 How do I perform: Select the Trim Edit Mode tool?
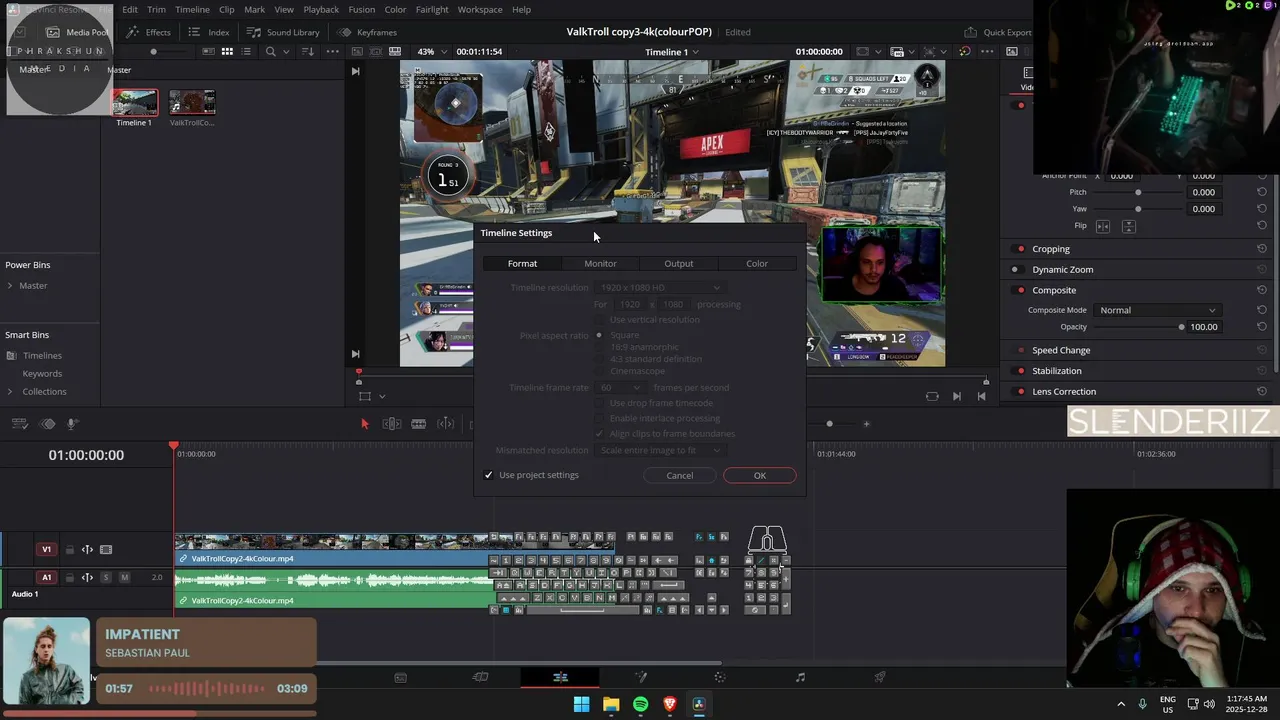[x=392, y=424]
